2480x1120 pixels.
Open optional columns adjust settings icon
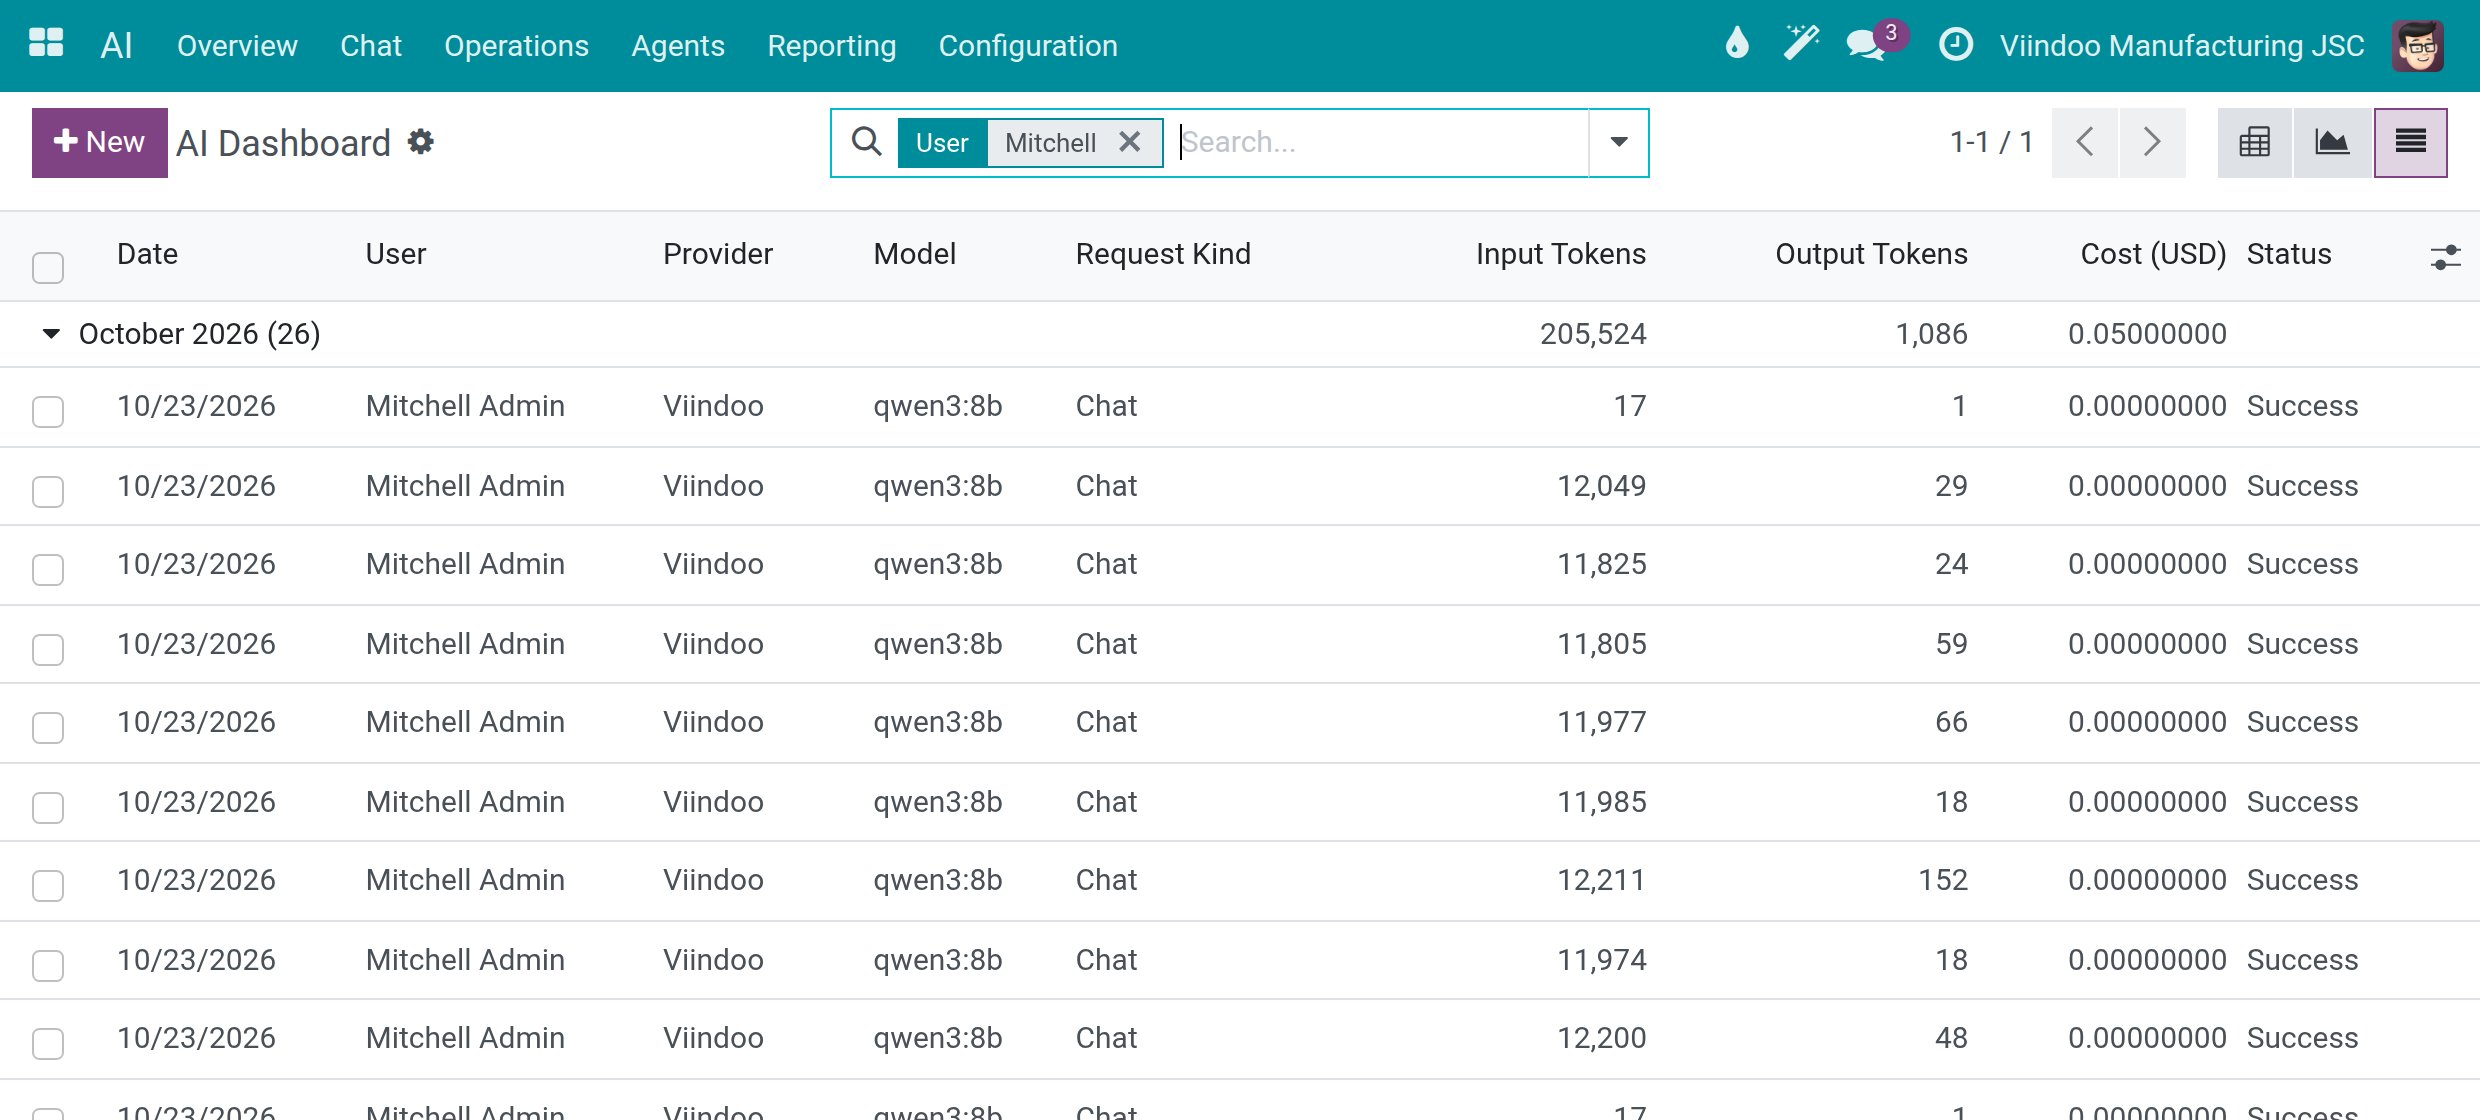click(2445, 257)
